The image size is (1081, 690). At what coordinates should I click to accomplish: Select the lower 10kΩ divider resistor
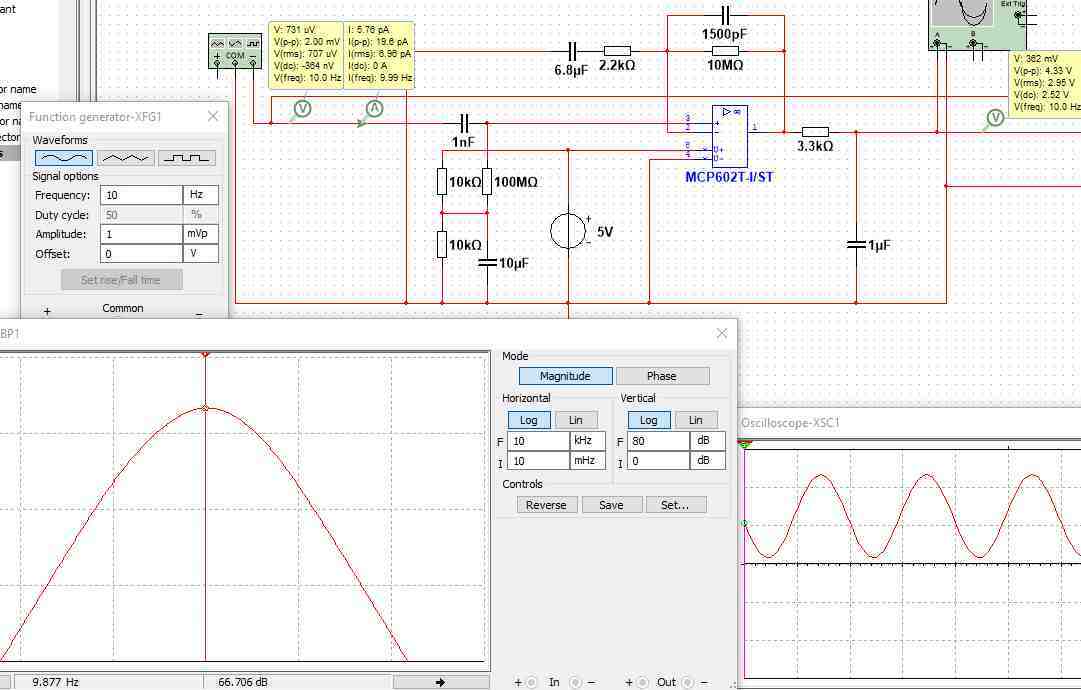442,245
